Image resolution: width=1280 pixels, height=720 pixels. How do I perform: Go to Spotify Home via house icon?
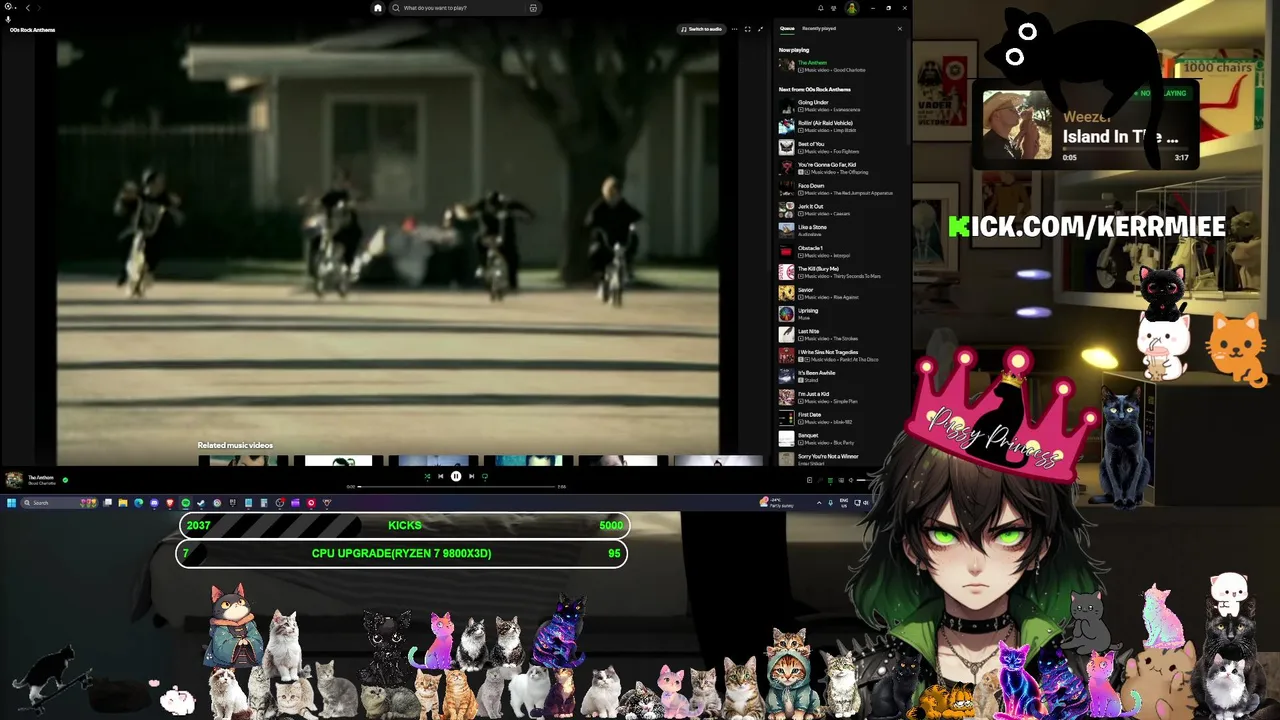pyautogui.click(x=377, y=8)
